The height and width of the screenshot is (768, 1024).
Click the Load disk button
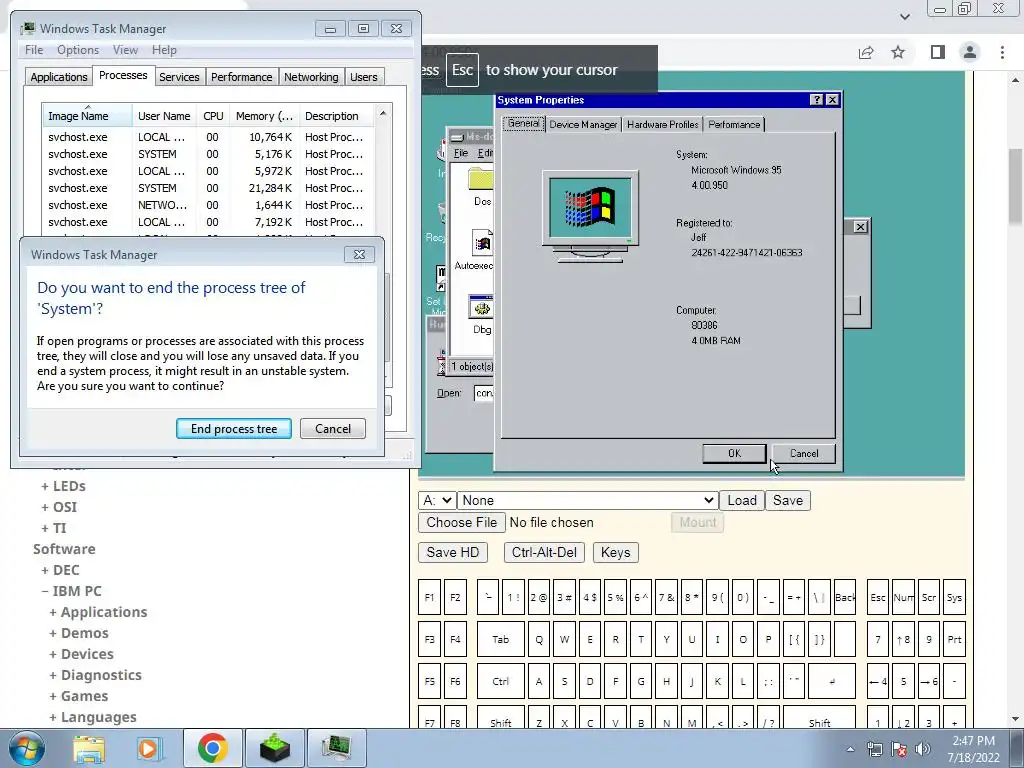tap(742, 500)
